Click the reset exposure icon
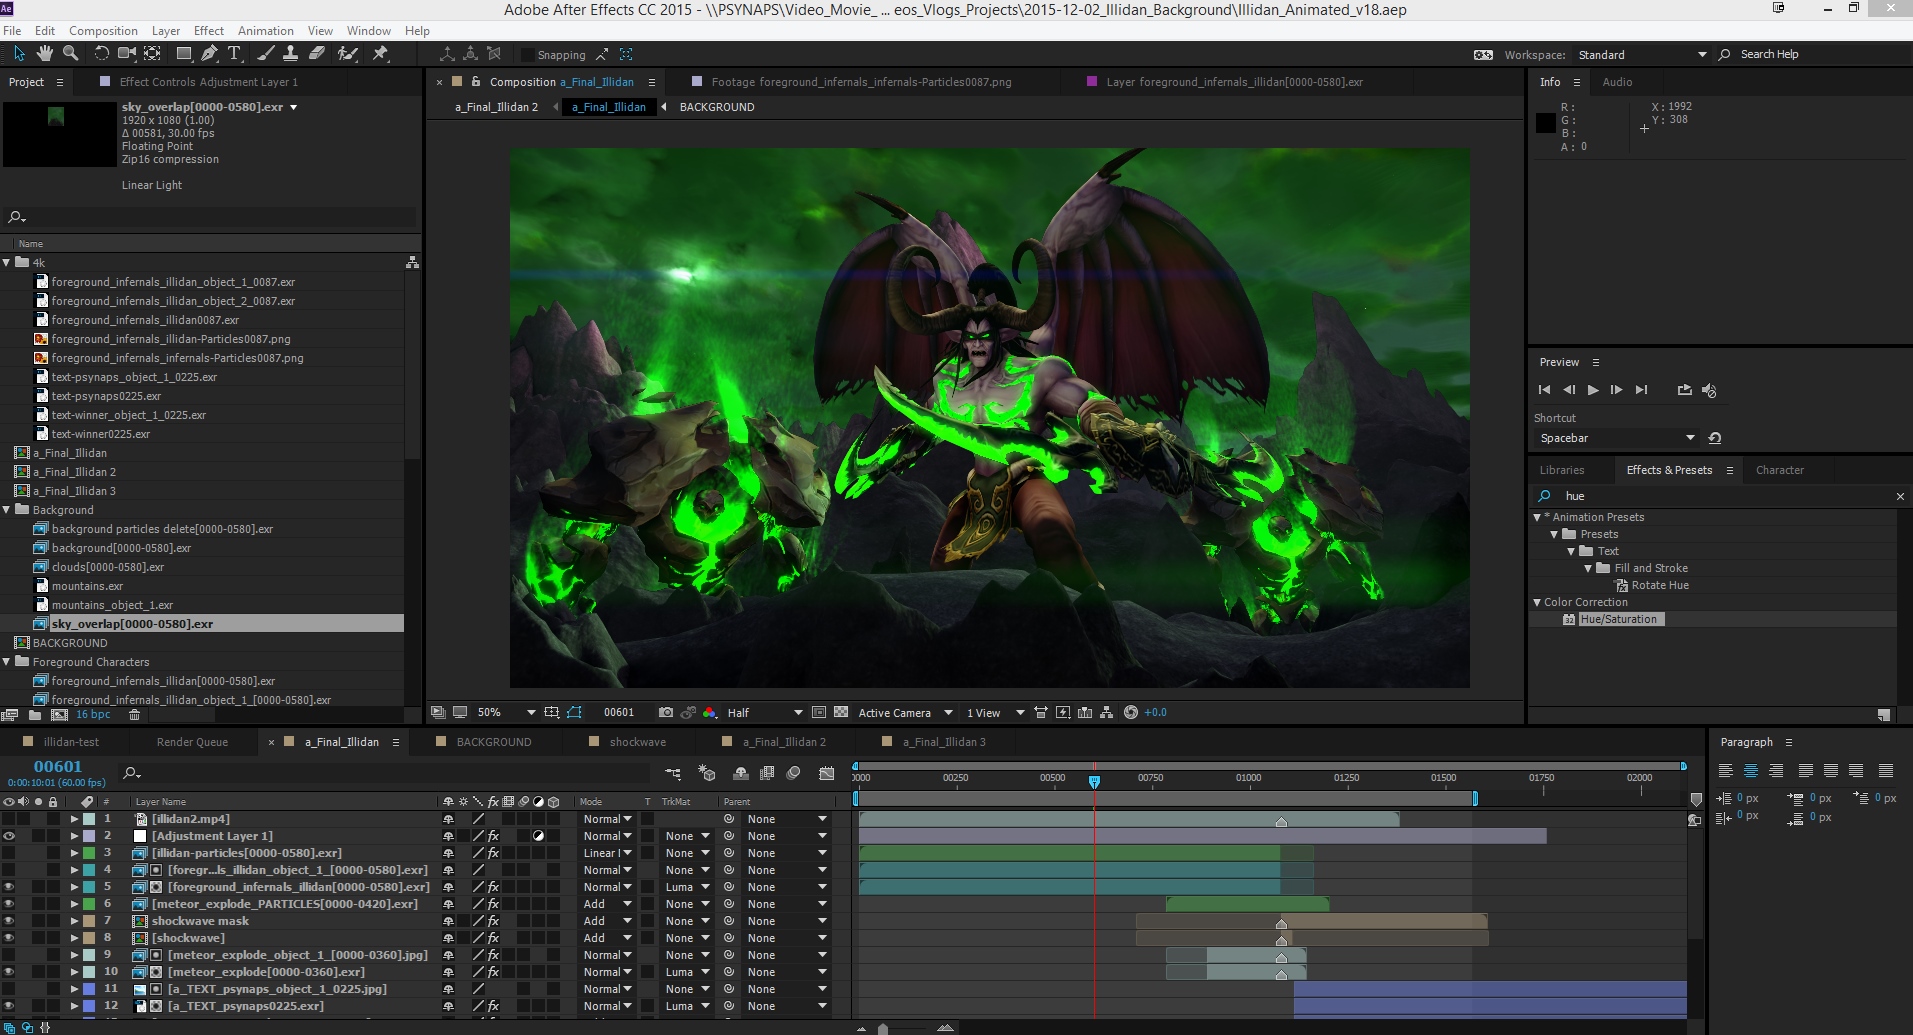The image size is (1913, 1035). click(x=1131, y=712)
